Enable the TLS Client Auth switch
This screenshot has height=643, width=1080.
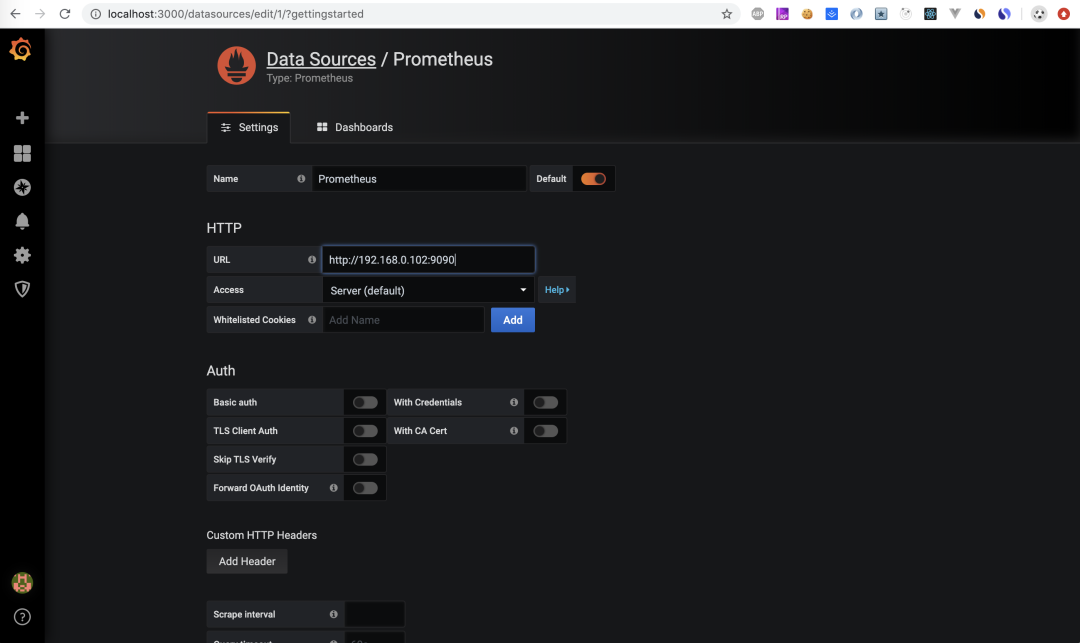tap(365, 430)
